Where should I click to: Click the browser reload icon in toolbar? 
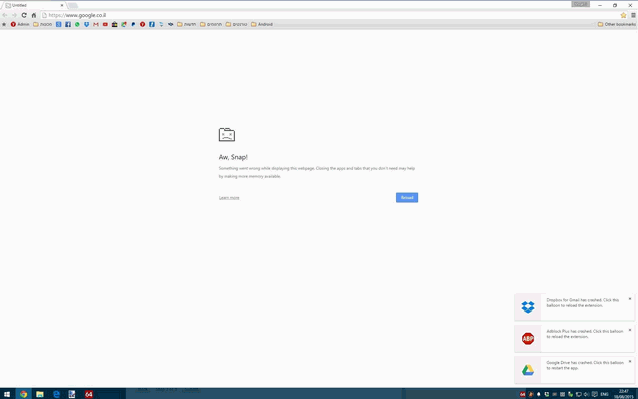tap(24, 15)
